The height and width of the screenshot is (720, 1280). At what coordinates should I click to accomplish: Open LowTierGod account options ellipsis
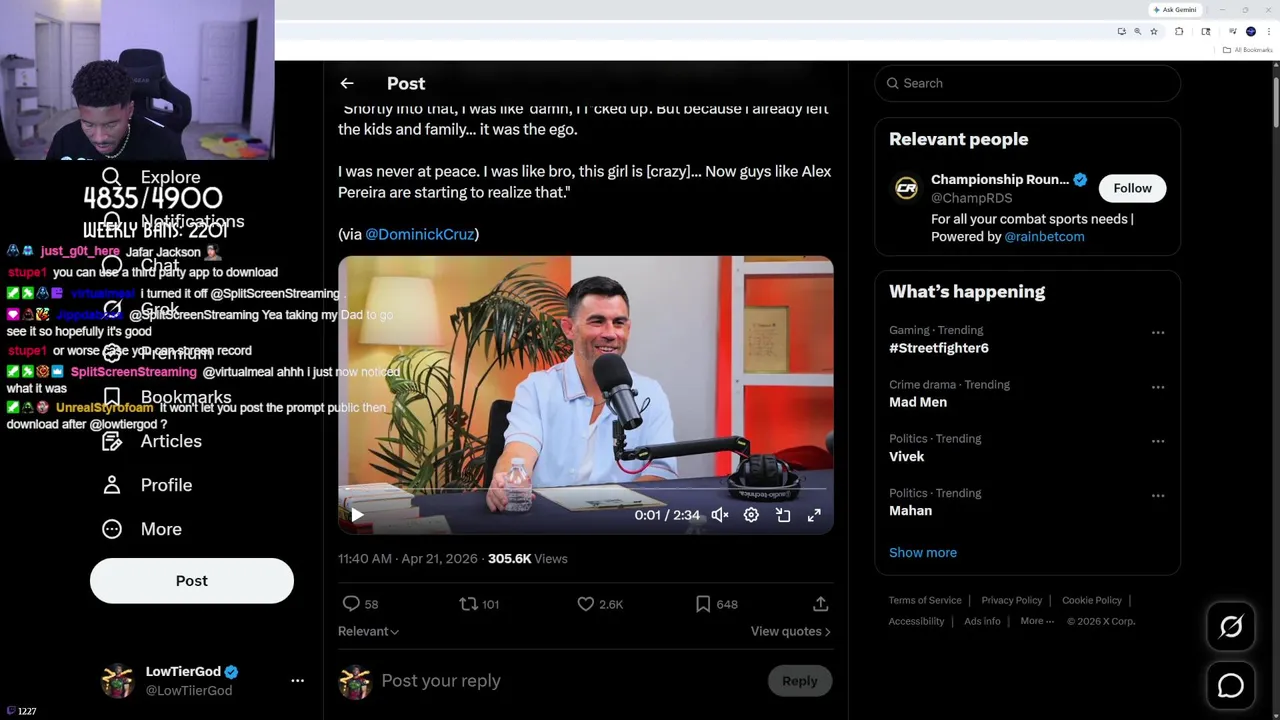tap(297, 681)
